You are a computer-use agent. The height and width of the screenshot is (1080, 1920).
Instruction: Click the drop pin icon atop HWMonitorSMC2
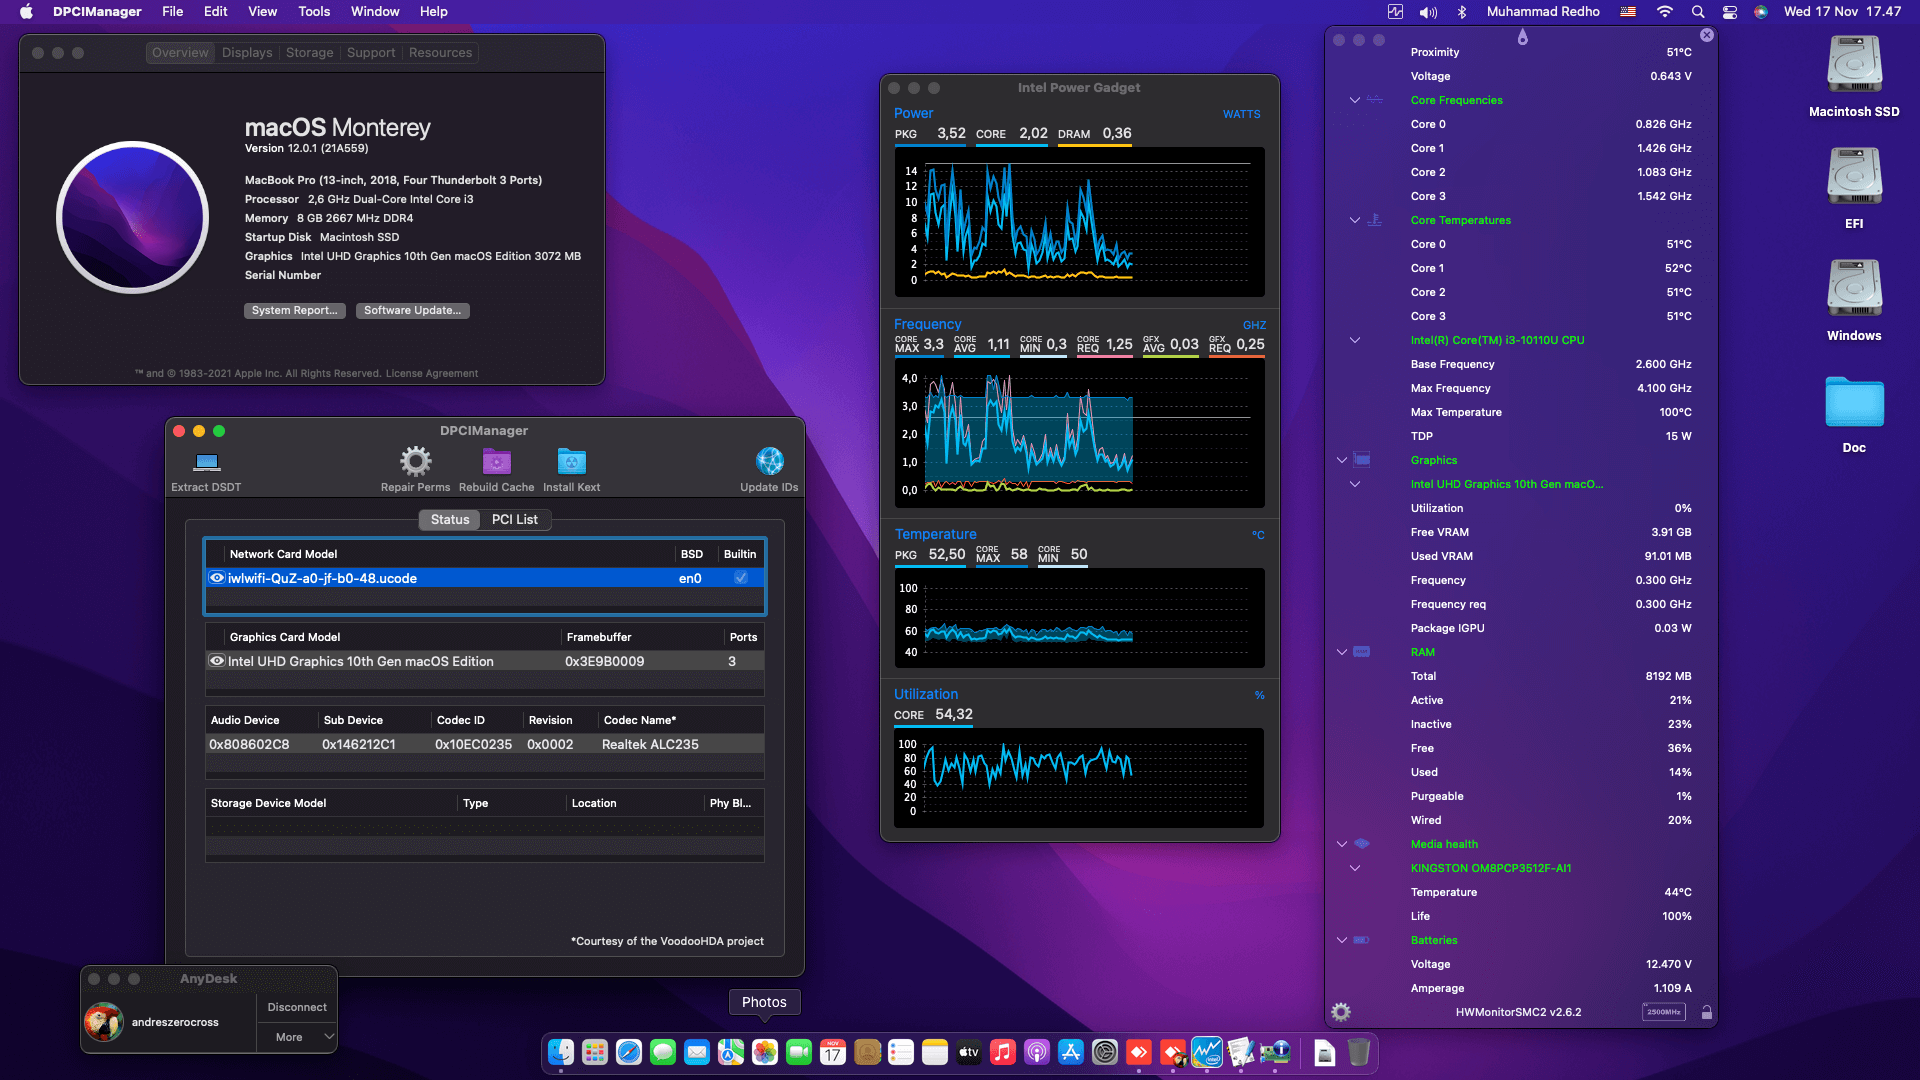tap(1522, 37)
